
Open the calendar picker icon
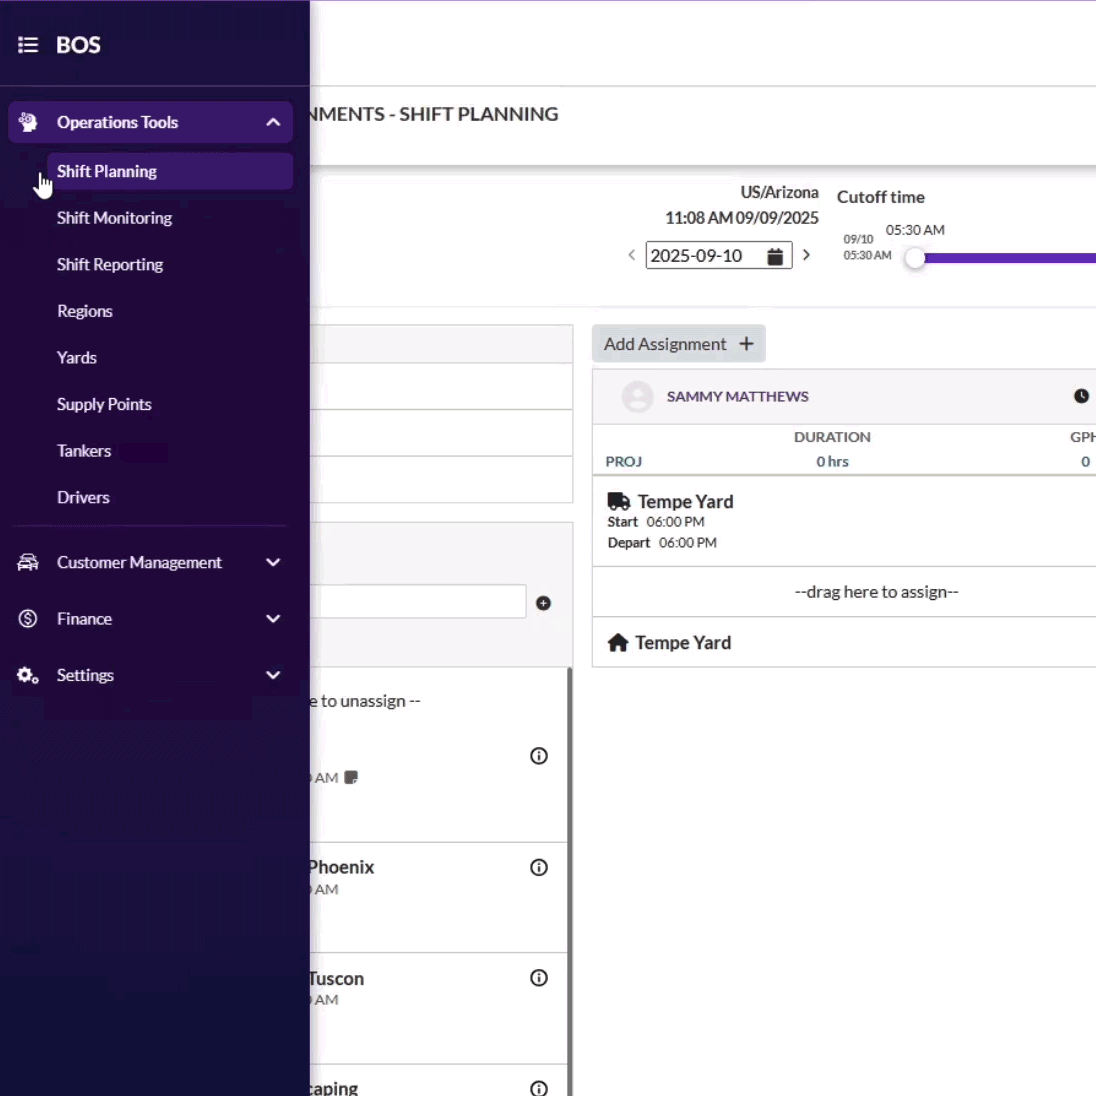(775, 257)
